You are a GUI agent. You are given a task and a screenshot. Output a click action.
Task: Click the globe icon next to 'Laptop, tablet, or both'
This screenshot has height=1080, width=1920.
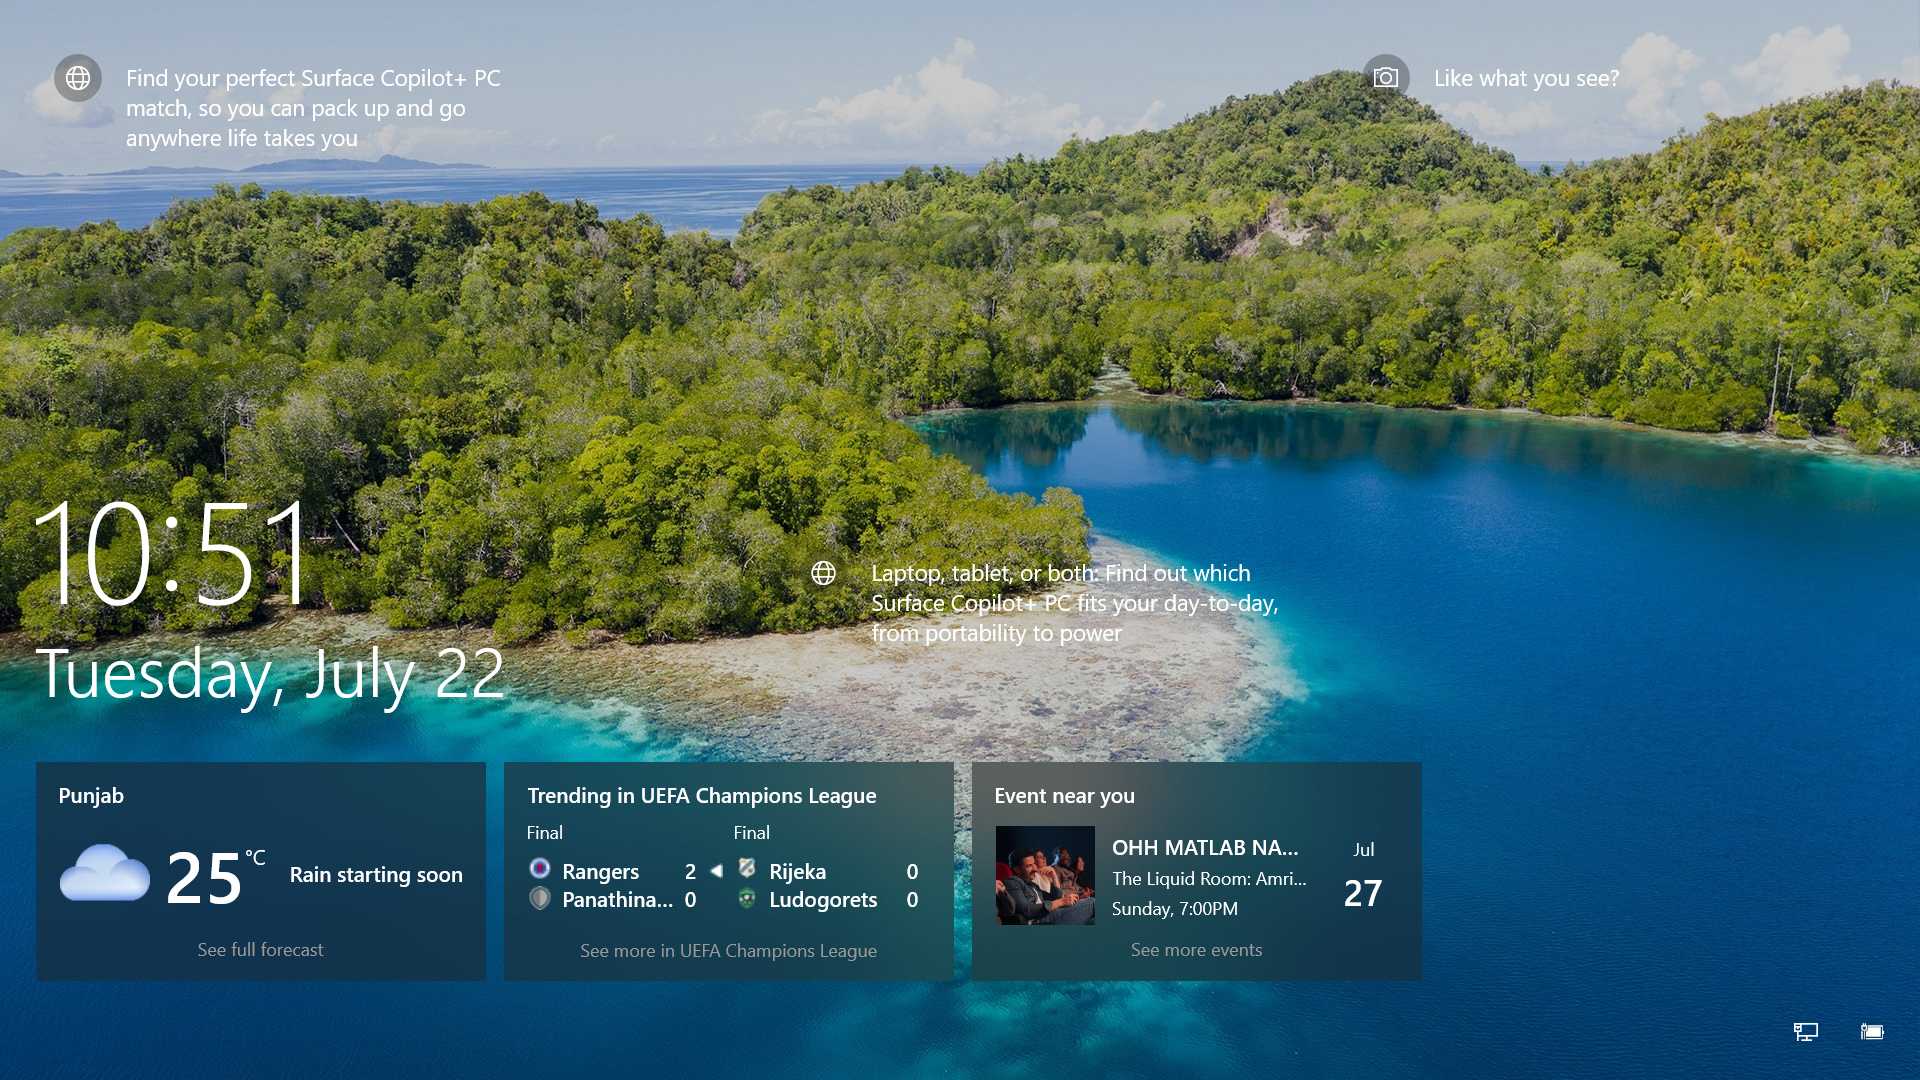coord(823,573)
